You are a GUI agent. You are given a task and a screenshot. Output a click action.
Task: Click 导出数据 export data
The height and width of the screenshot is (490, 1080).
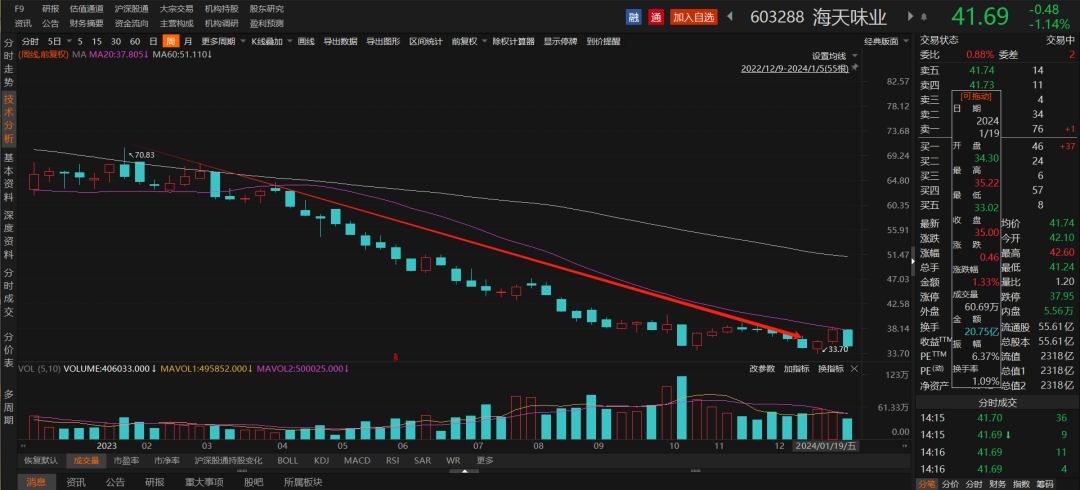point(340,41)
